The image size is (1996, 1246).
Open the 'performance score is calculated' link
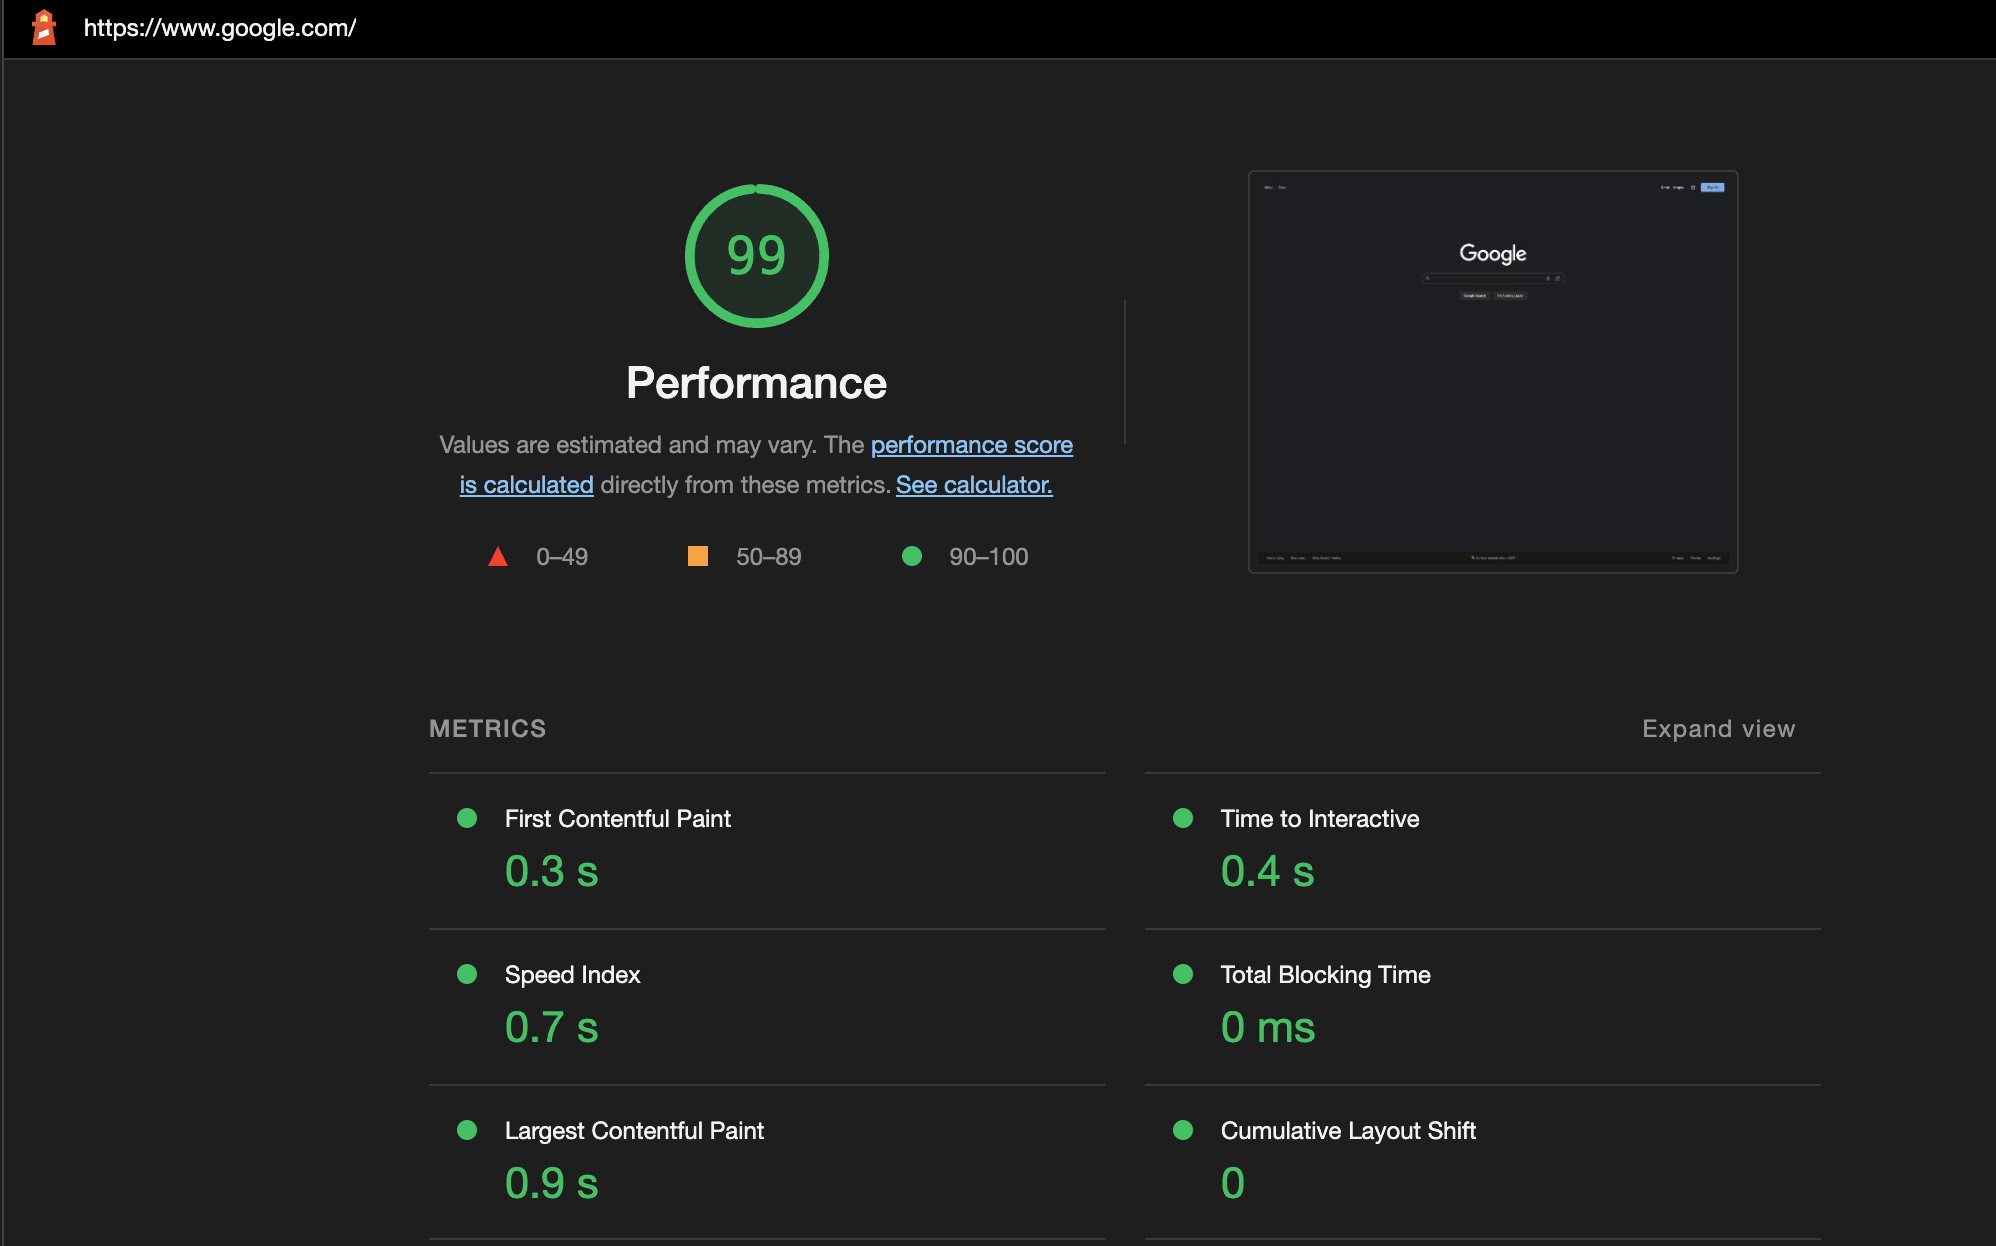click(x=766, y=465)
